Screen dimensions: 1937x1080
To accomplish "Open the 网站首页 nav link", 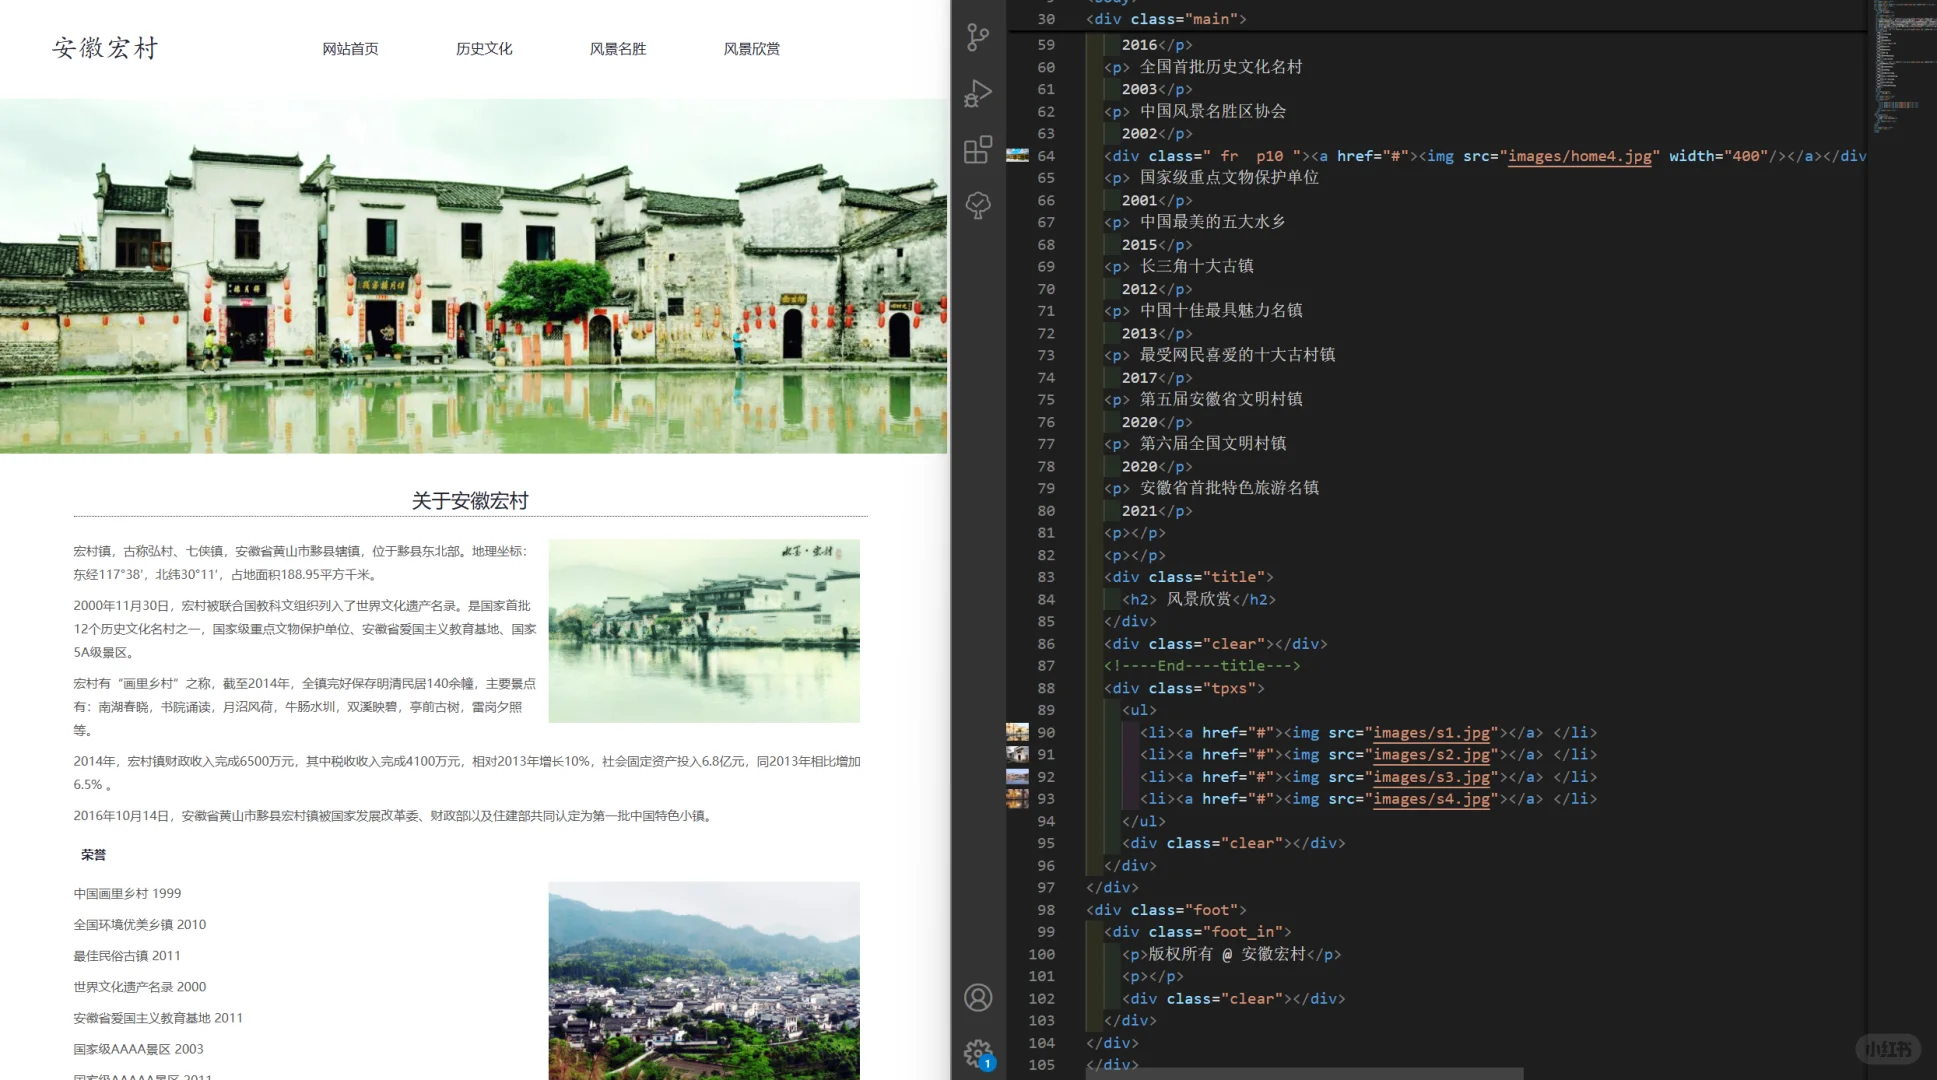I will pos(350,48).
